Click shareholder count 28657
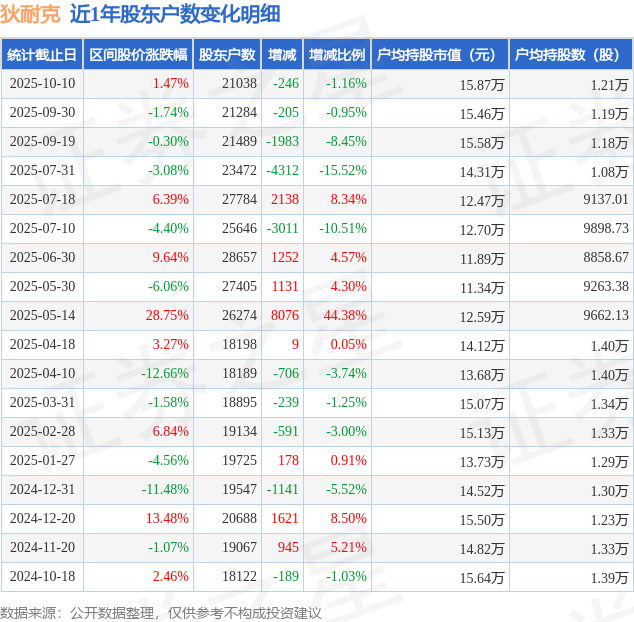The height and width of the screenshot is (622, 634). 239,258
